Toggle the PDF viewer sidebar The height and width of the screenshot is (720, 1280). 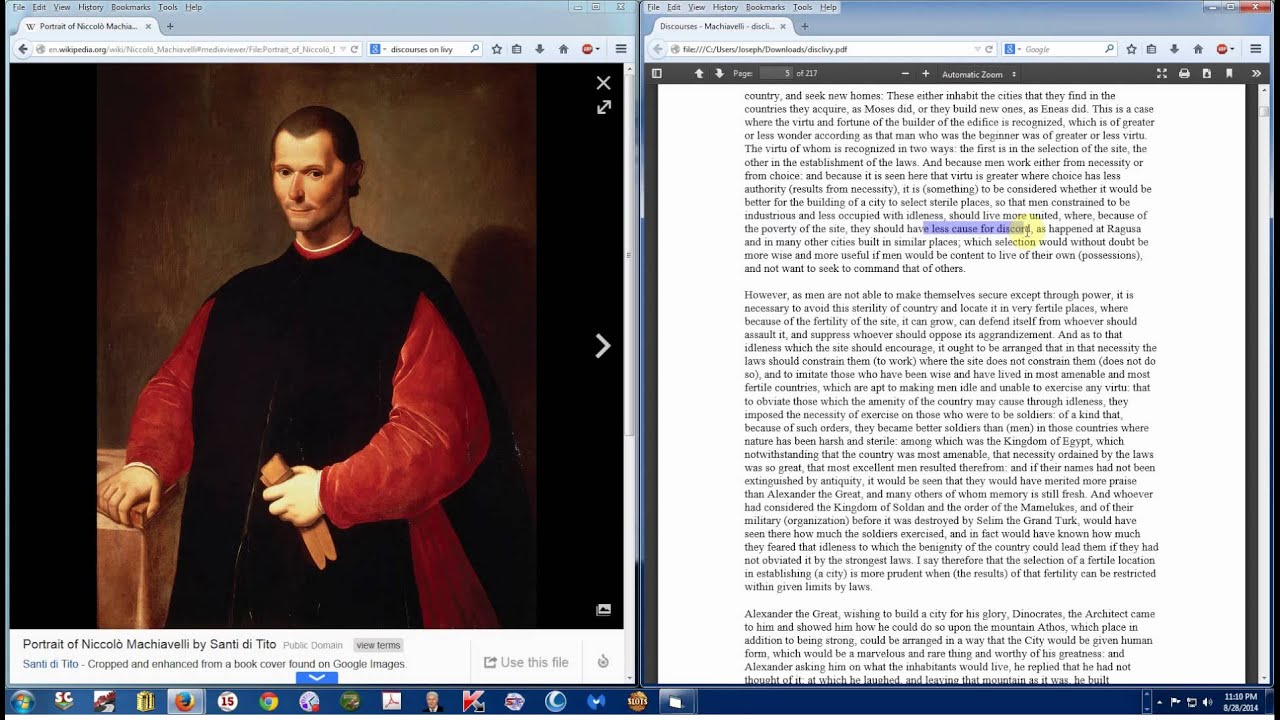coord(657,73)
